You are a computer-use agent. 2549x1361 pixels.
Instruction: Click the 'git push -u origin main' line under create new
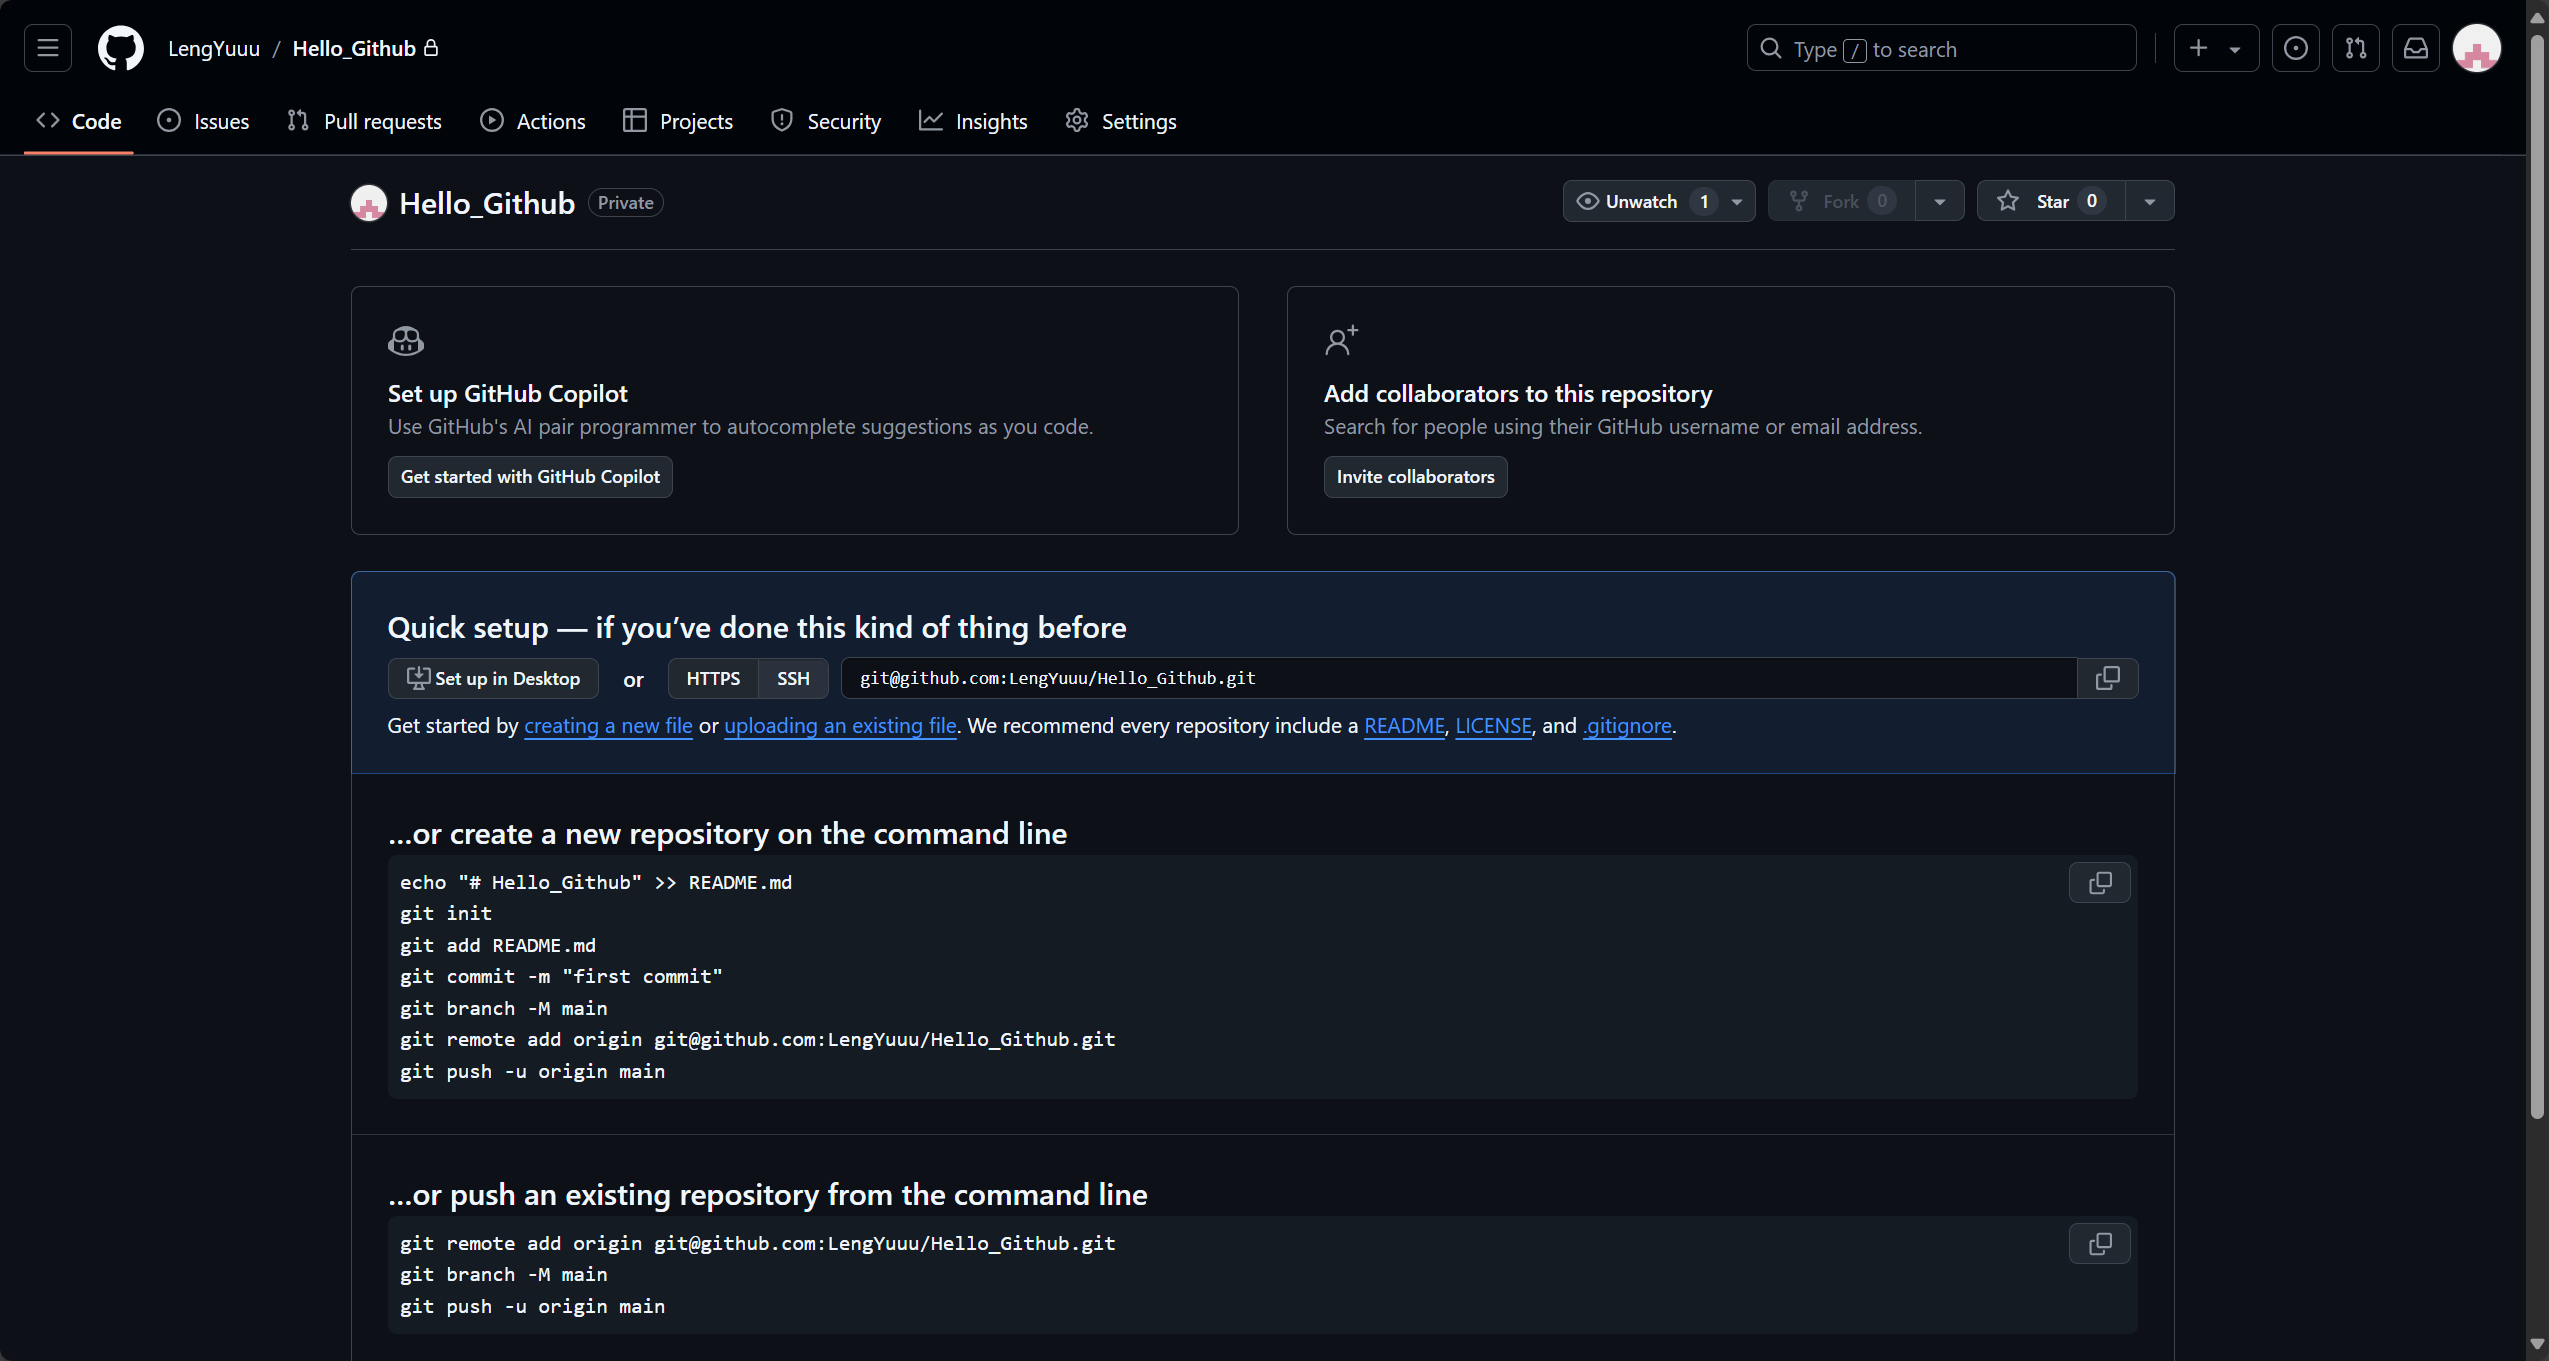(x=532, y=1072)
